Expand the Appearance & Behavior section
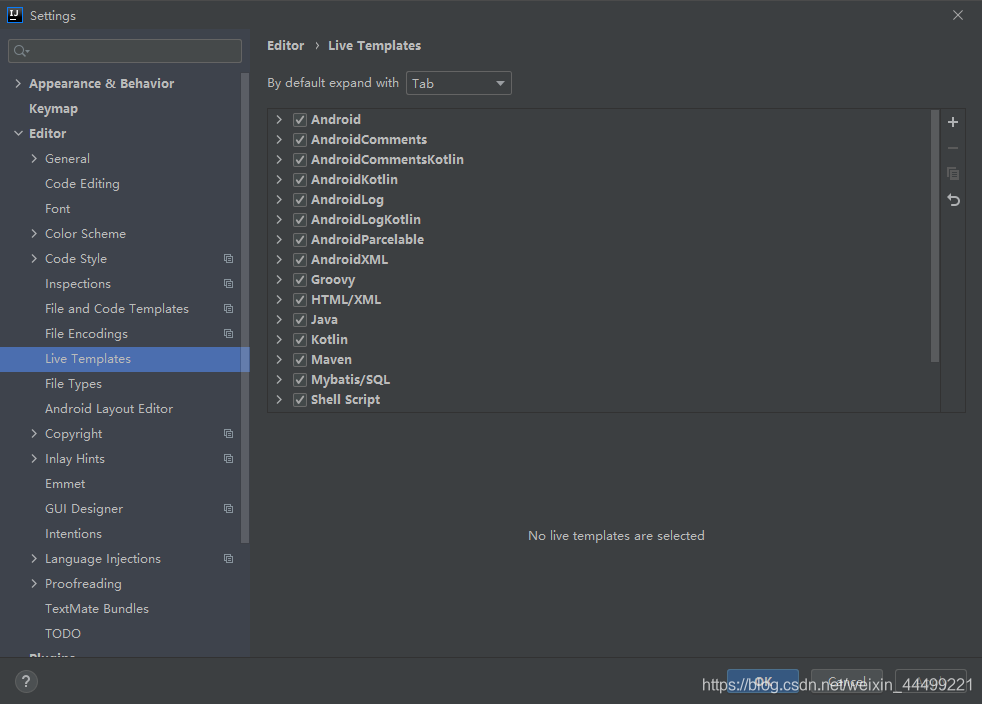The height and width of the screenshot is (704, 982). [18, 83]
